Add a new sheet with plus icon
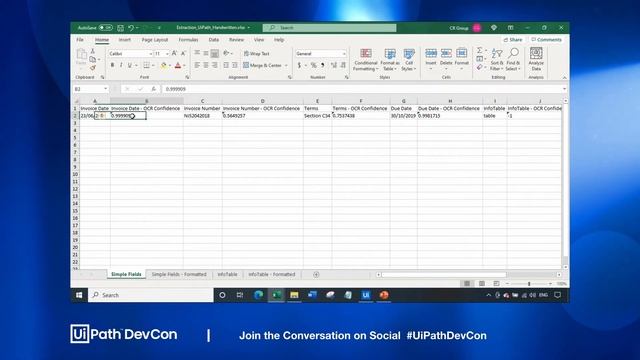Image resolution: width=640 pixels, height=360 pixels. coord(316,275)
